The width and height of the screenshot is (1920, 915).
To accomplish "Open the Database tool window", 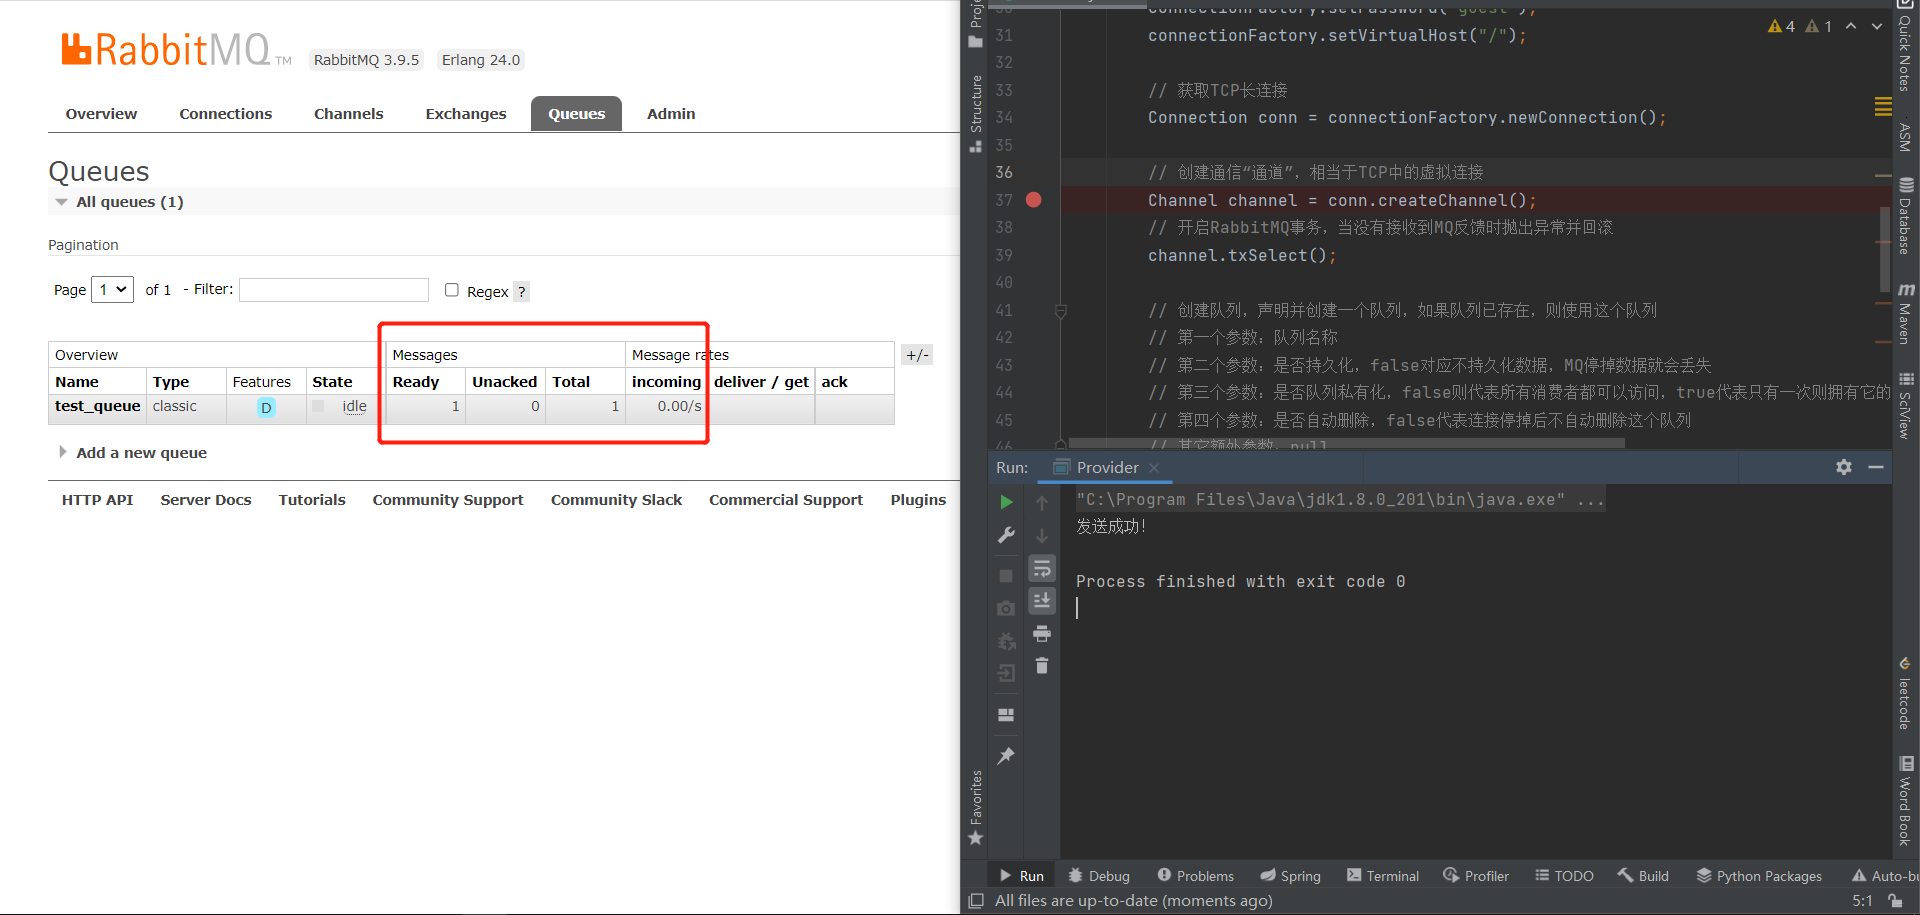I will [1906, 216].
